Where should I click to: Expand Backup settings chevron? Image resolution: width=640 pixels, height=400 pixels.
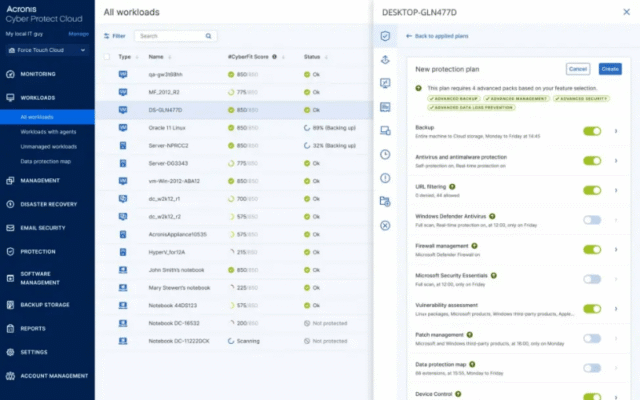click(x=616, y=131)
